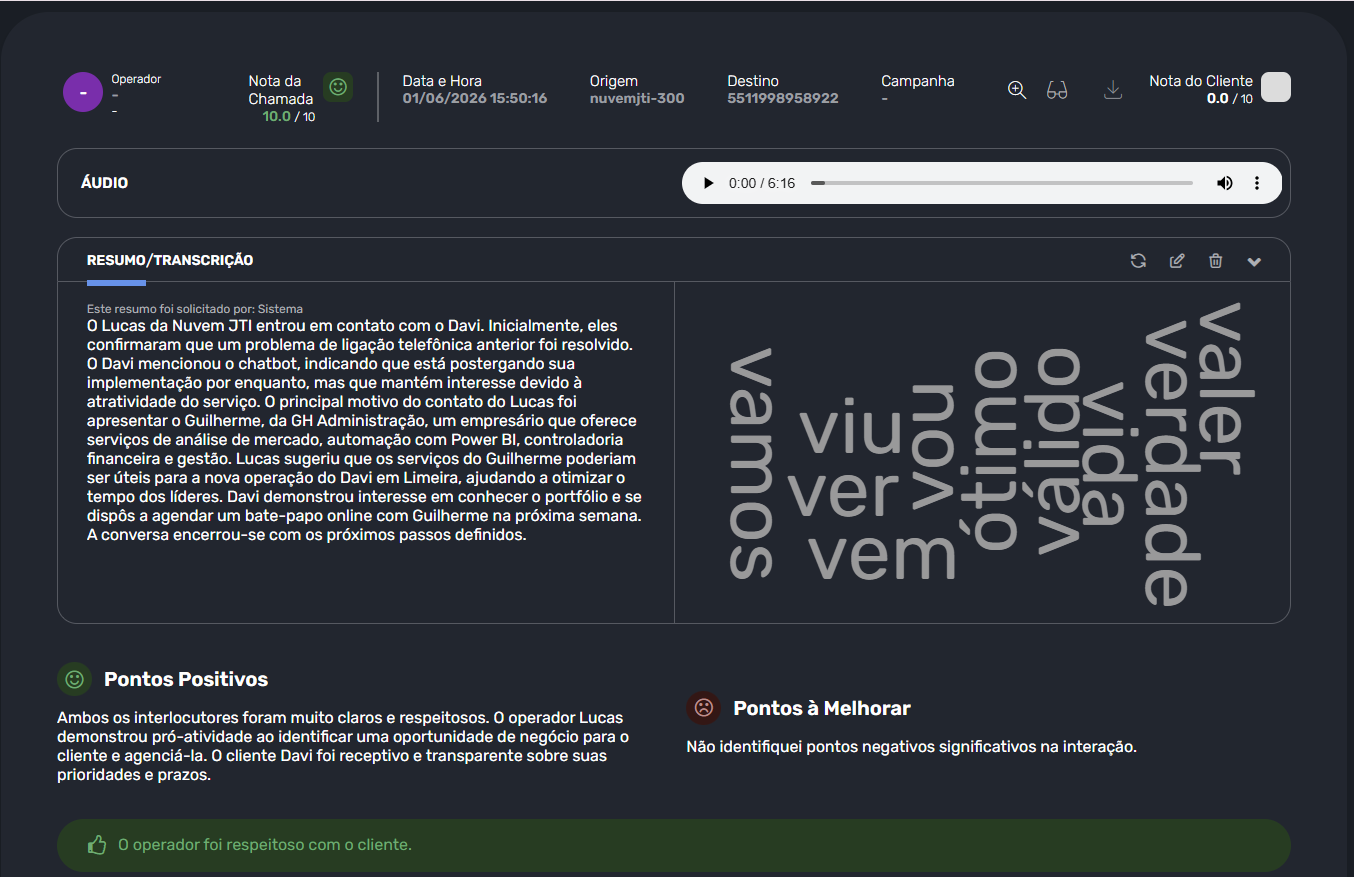Click the word 'verdade' in word cloud

point(1172,463)
